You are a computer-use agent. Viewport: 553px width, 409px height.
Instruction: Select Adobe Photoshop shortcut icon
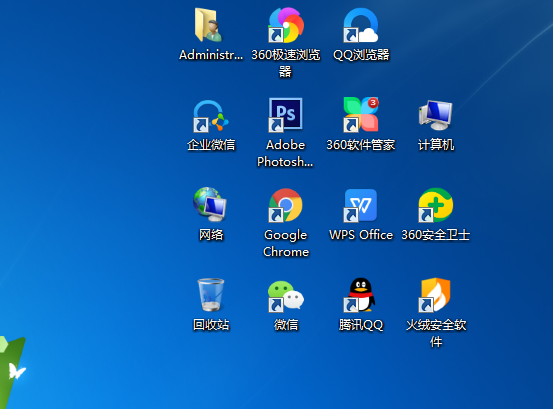point(285,115)
